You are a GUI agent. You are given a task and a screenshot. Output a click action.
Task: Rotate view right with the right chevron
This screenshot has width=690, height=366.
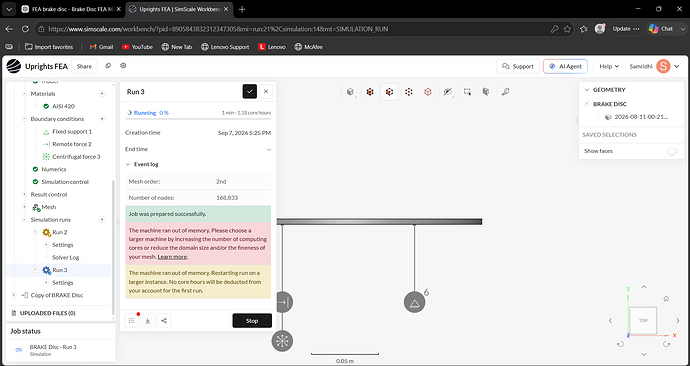pyautogui.click(x=678, y=321)
